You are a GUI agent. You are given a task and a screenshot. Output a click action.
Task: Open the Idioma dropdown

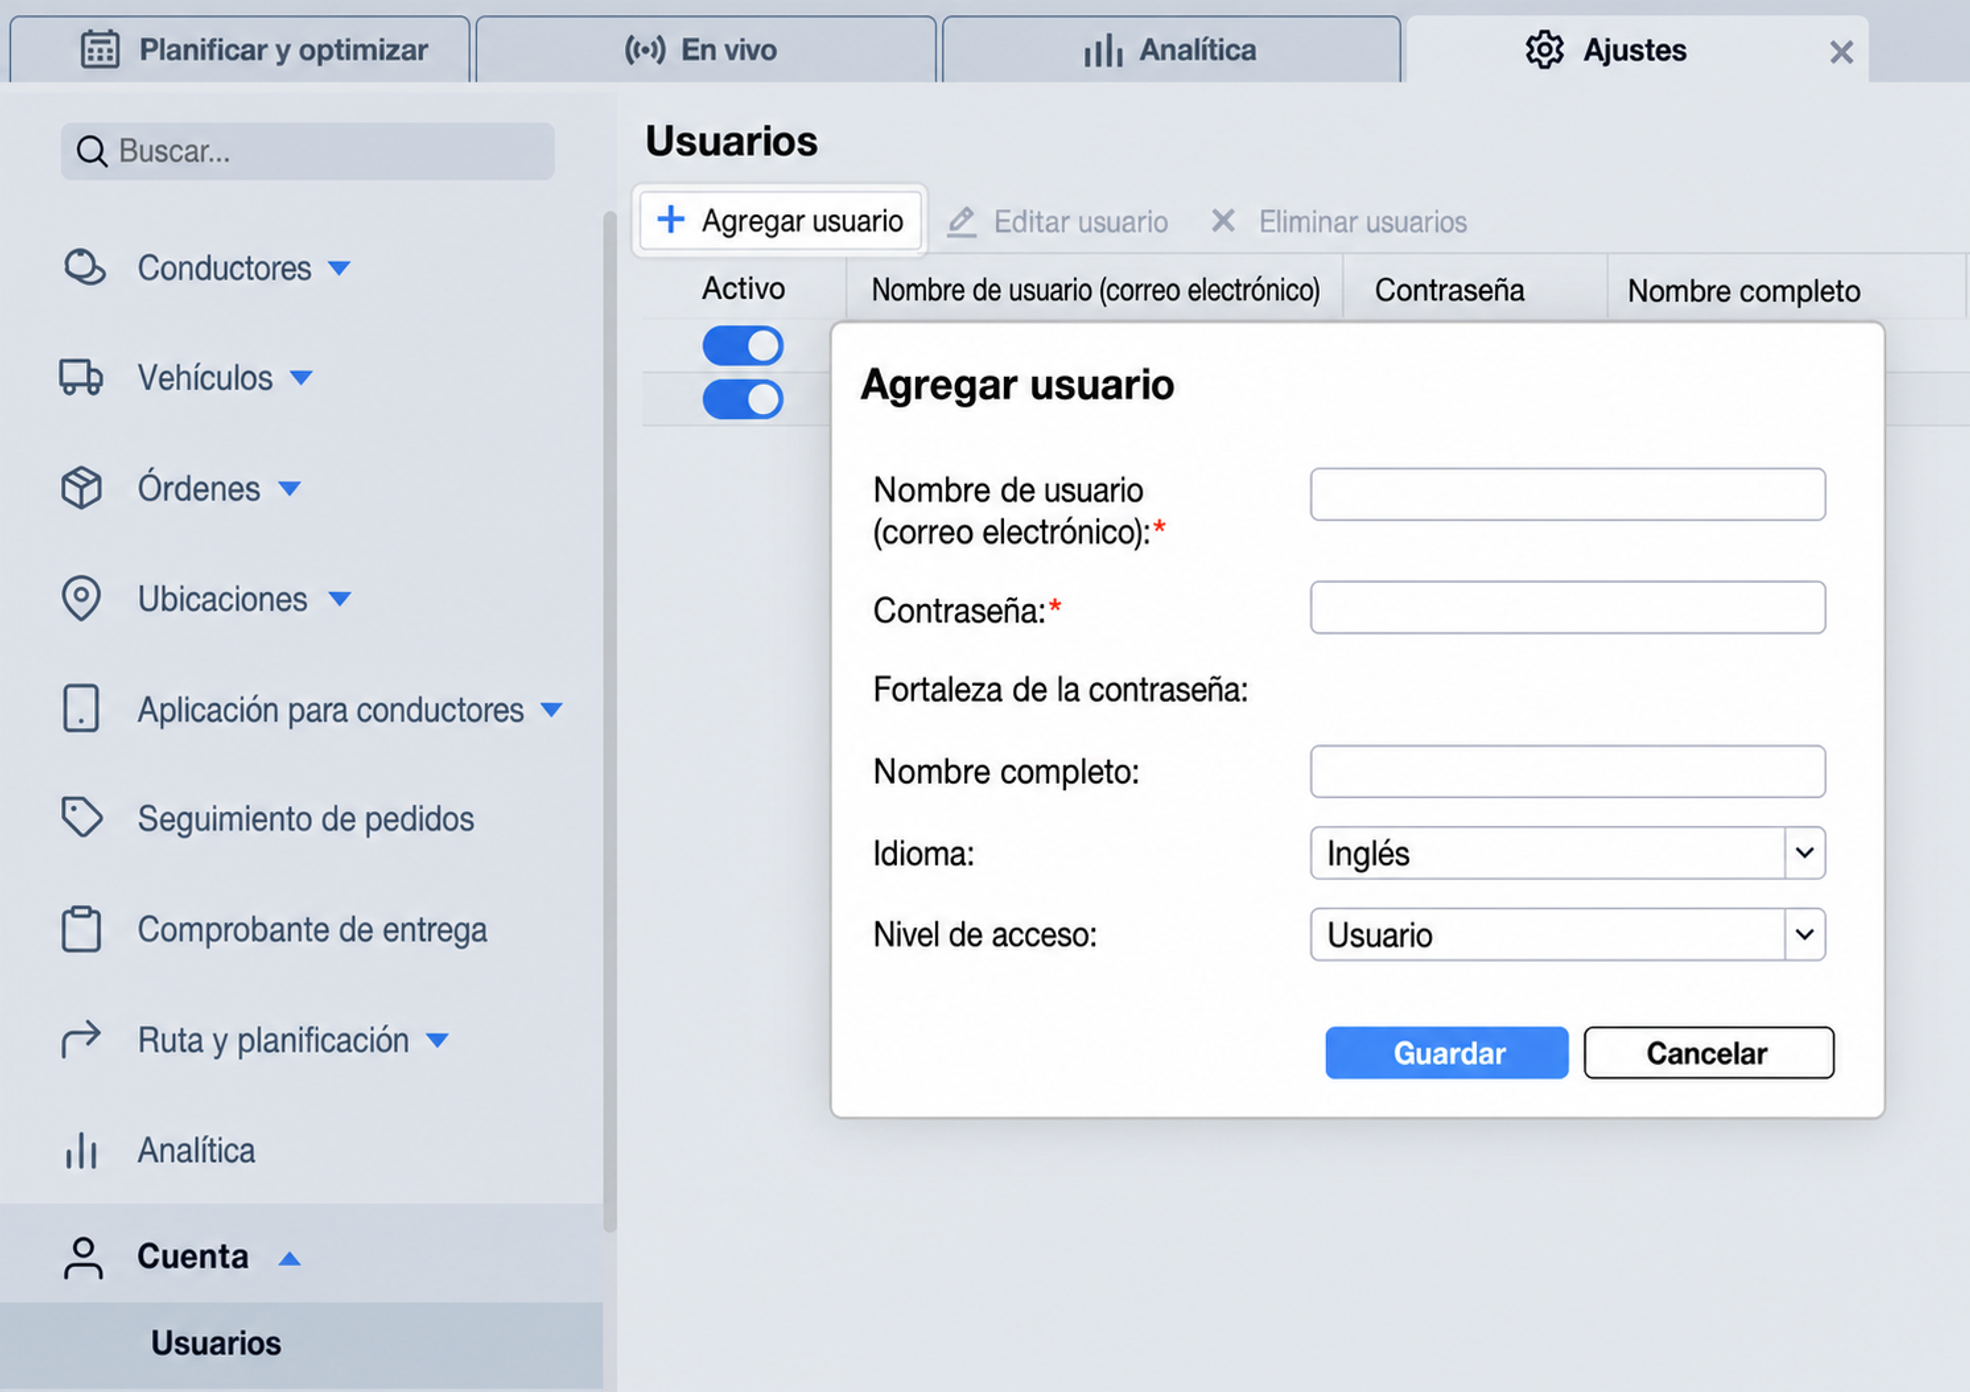(x=1567, y=853)
